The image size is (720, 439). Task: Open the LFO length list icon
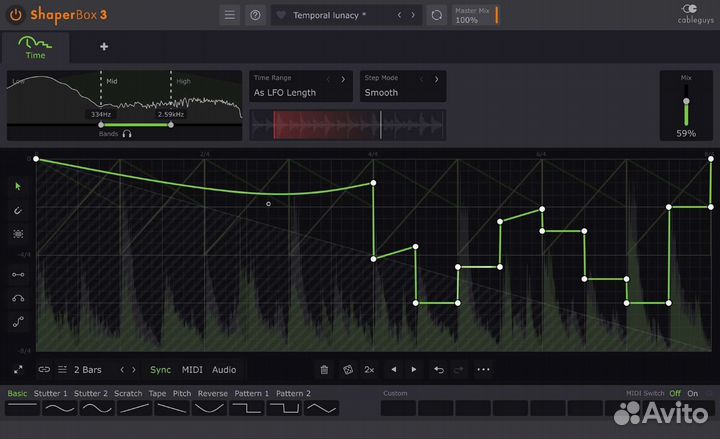pos(62,369)
